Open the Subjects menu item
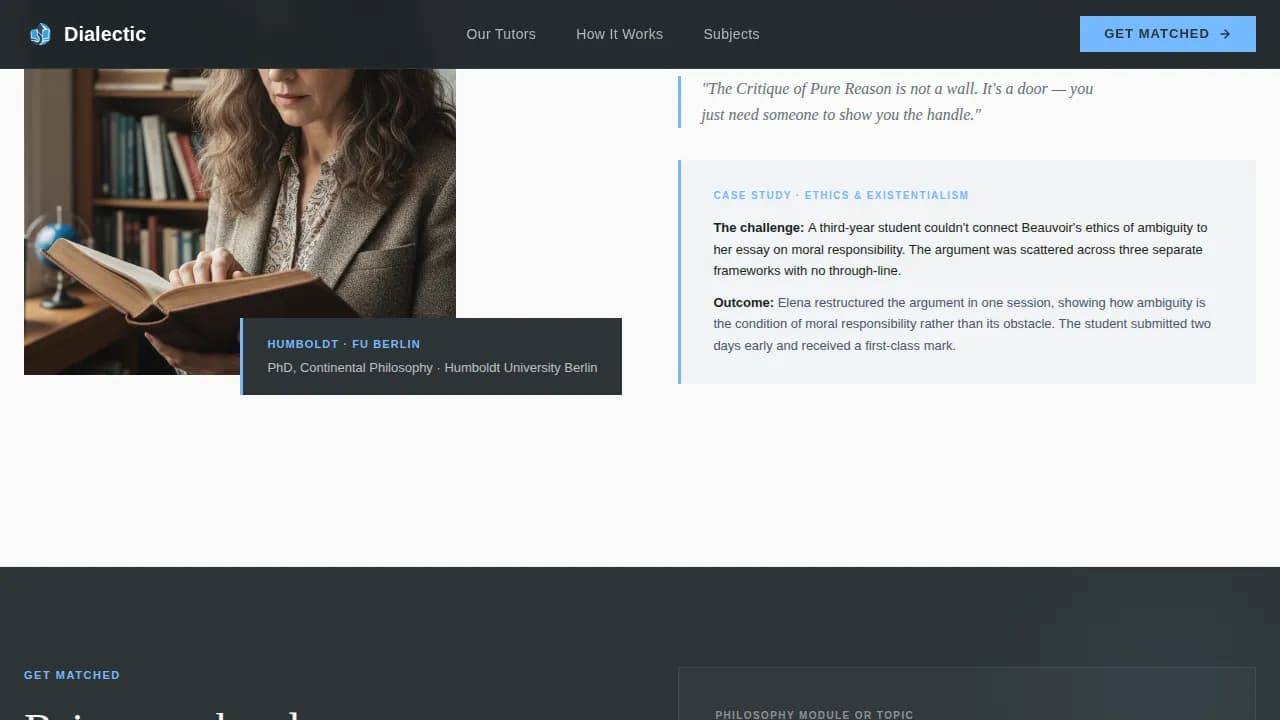Image resolution: width=1280 pixels, height=720 pixels. 731,34
